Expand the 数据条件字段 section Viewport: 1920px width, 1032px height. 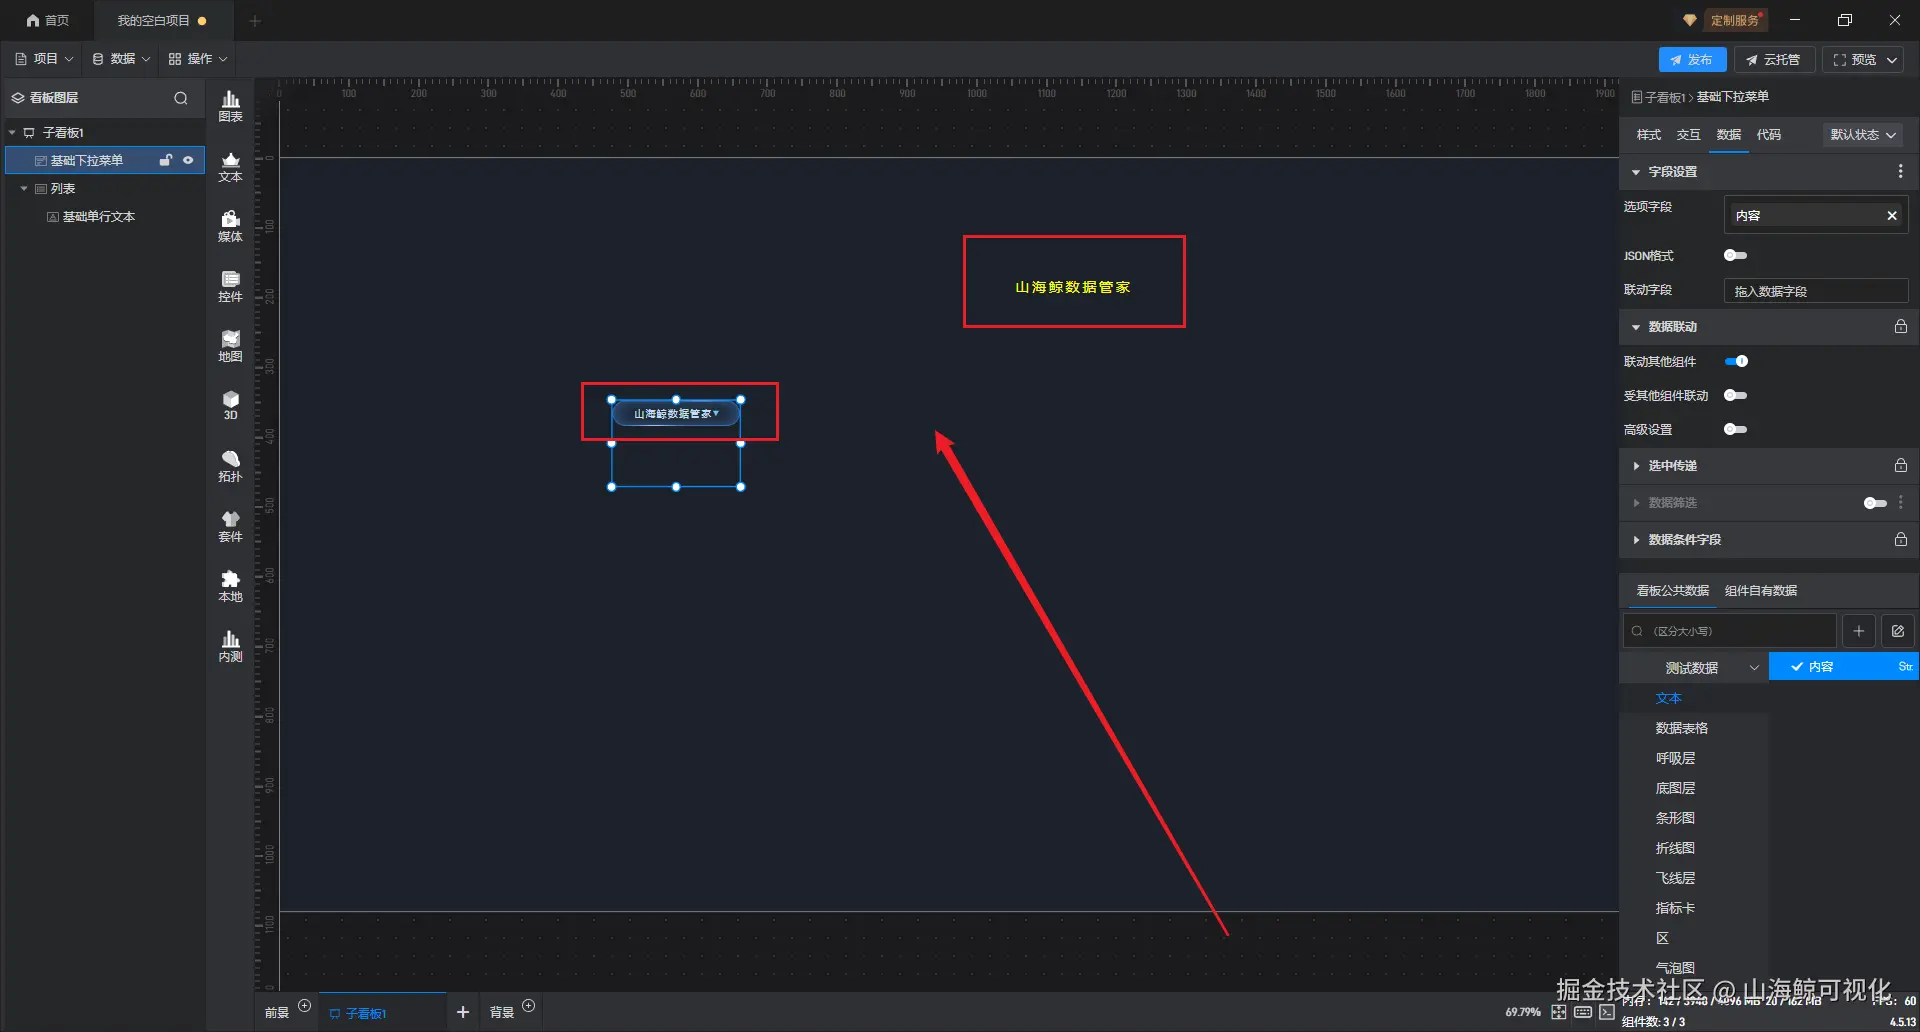1636,540
